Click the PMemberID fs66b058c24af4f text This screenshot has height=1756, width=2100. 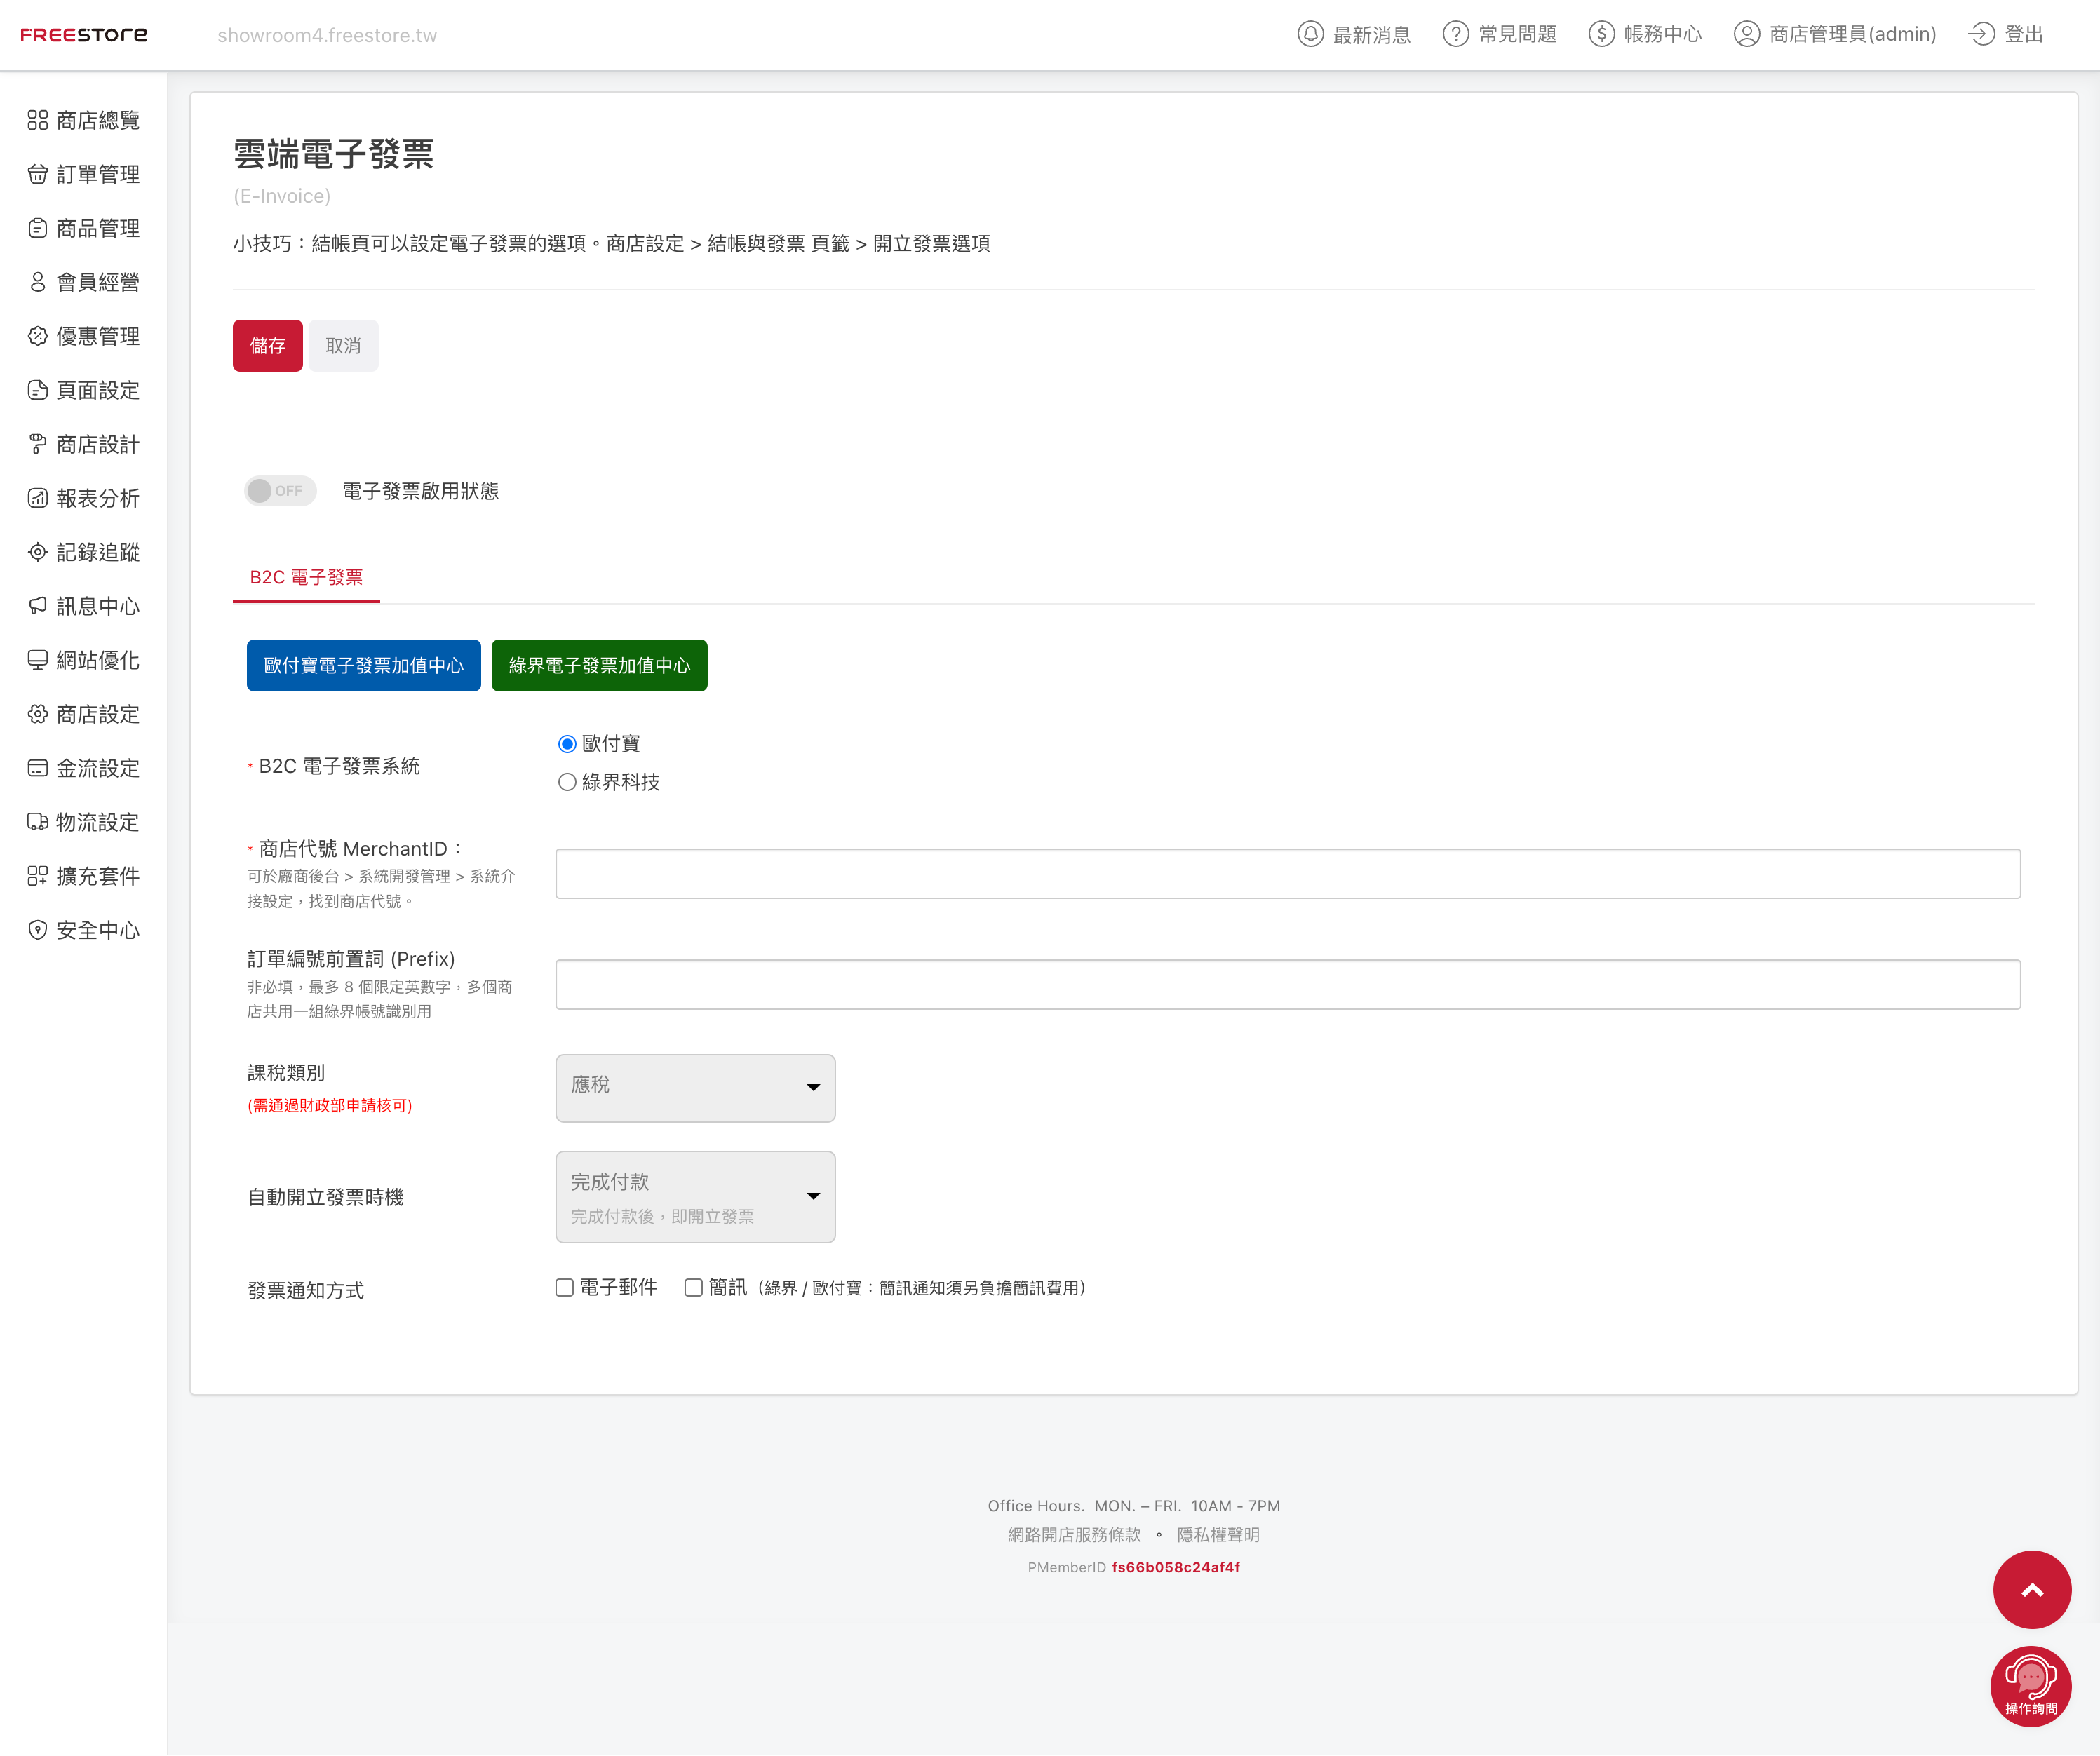click(x=1134, y=1568)
